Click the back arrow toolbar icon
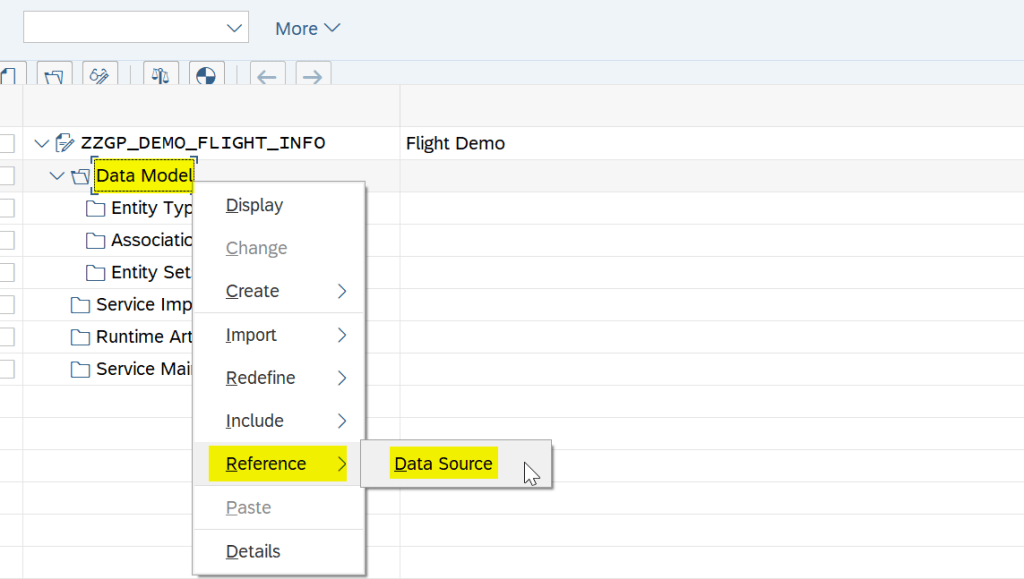This screenshot has height=579, width=1024. [x=267, y=76]
